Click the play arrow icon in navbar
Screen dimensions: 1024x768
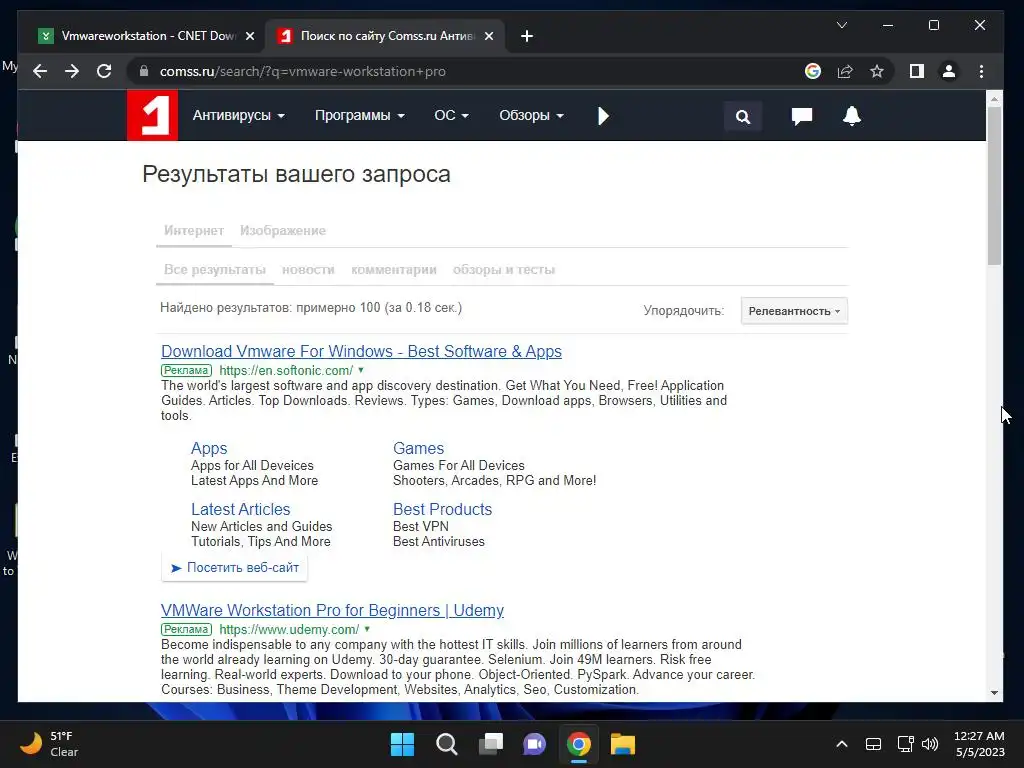(x=603, y=116)
